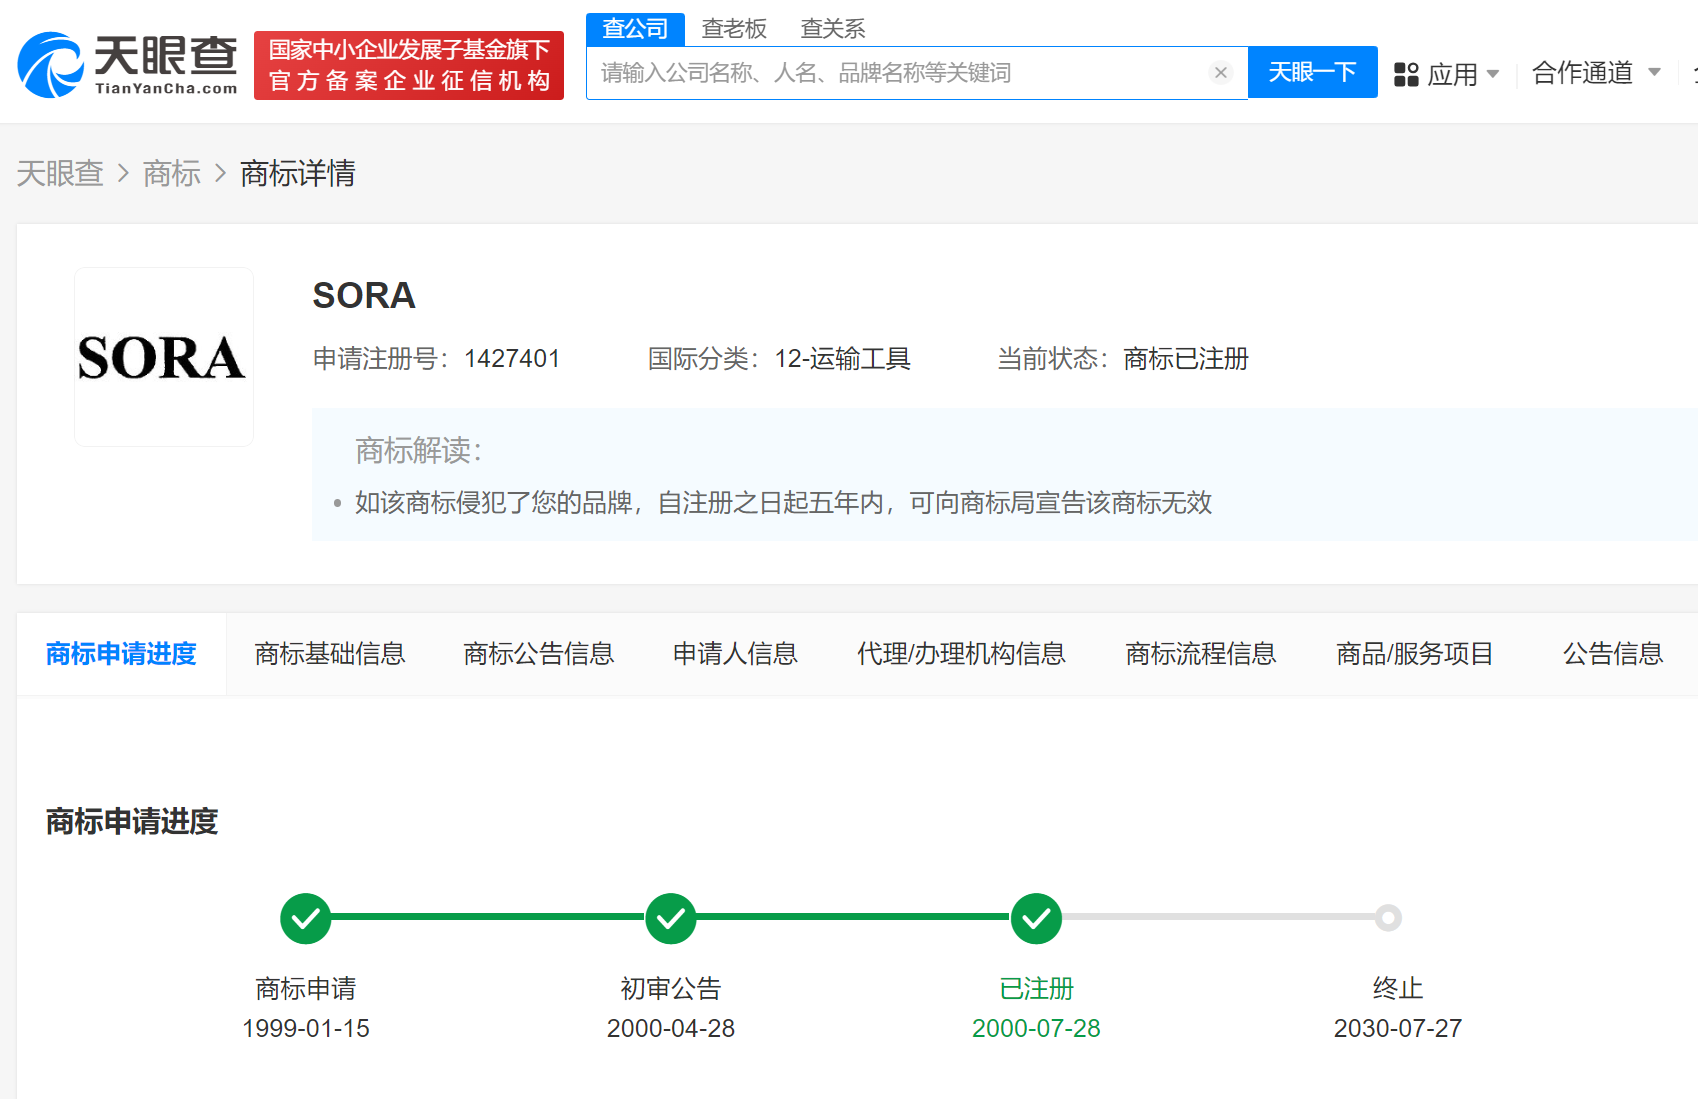Click the 商标 breadcrumb link
The width and height of the screenshot is (1698, 1099).
[172, 174]
